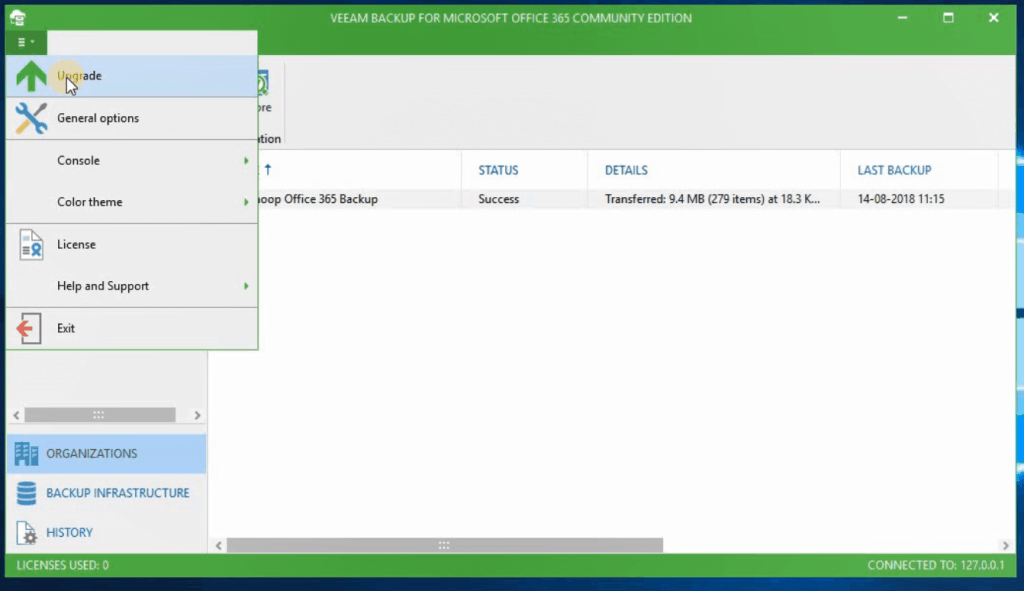Click the General options wrench icon
Viewport: 1024px width, 591px height.
[31, 118]
